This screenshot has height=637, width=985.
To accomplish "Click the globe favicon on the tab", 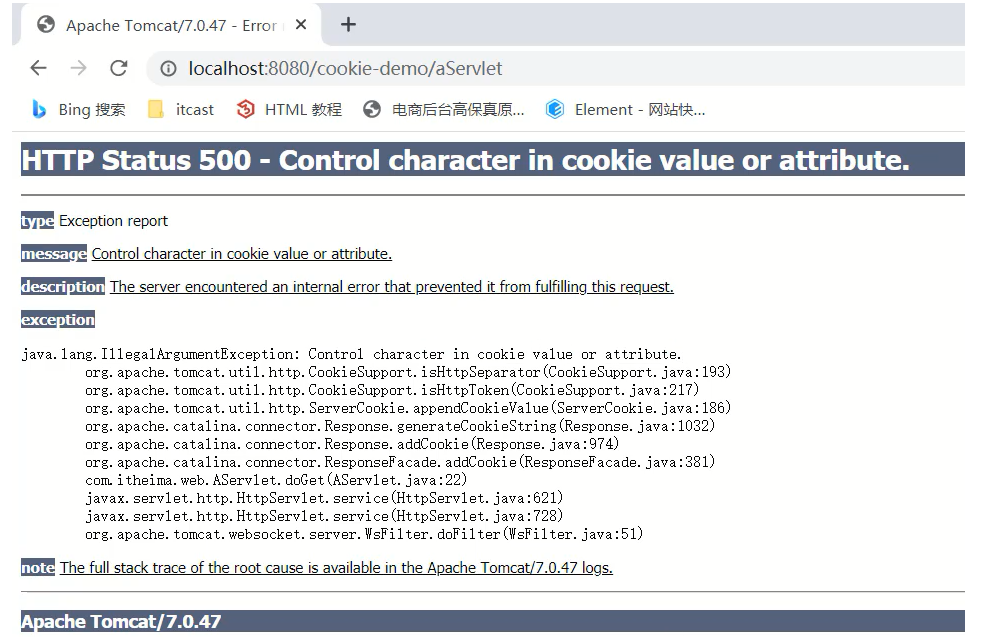I will point(46,24).
